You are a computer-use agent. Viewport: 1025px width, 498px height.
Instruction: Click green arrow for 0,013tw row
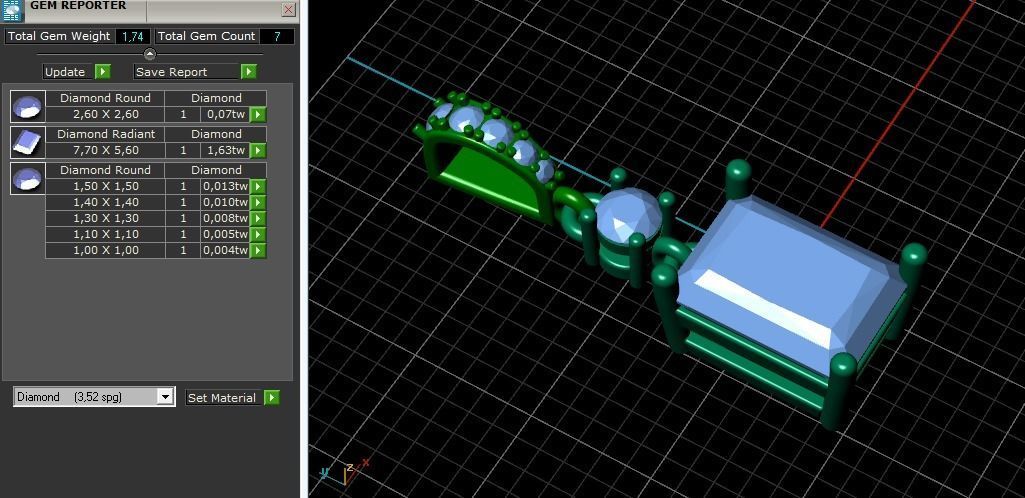[259, 186]
